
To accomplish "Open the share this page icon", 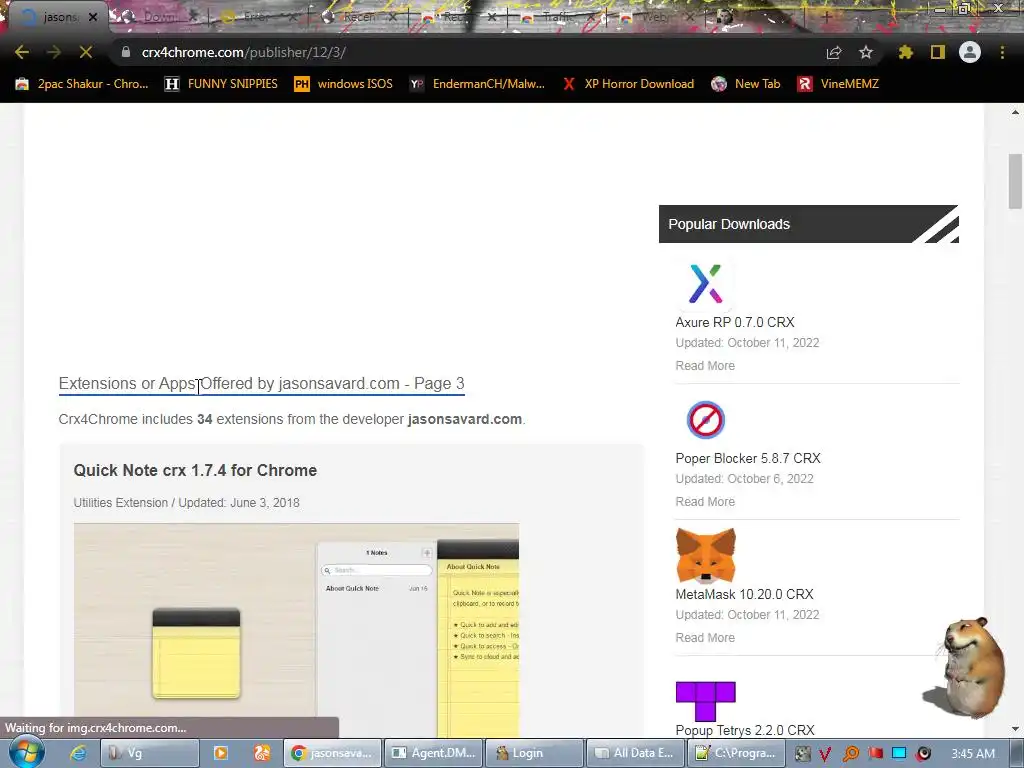I will coord(834,52).
